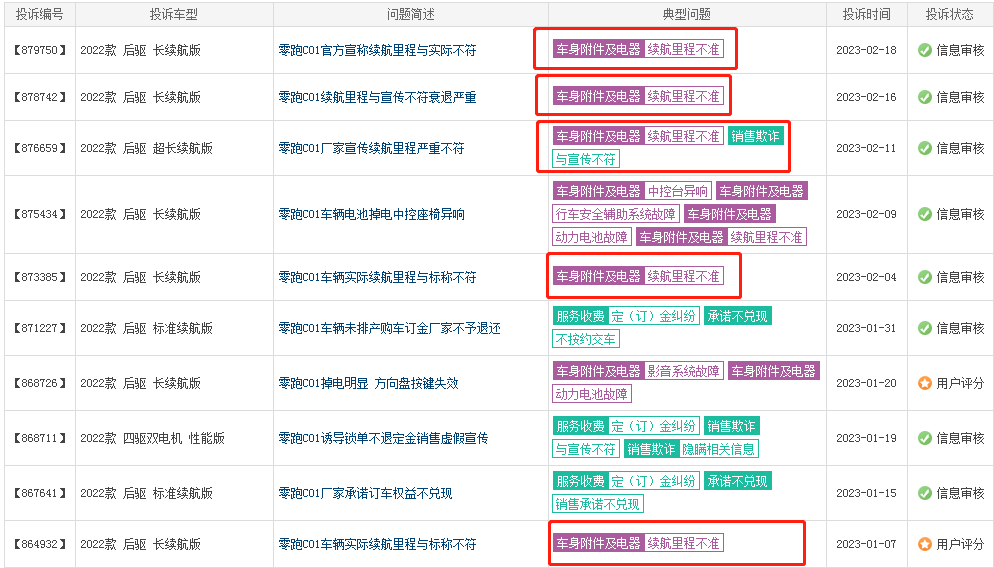Open complaint 零跑C01掉电明显 方向盘按键失效
The width and height of the screenshot is (994, 568).
tap(368, 383)
